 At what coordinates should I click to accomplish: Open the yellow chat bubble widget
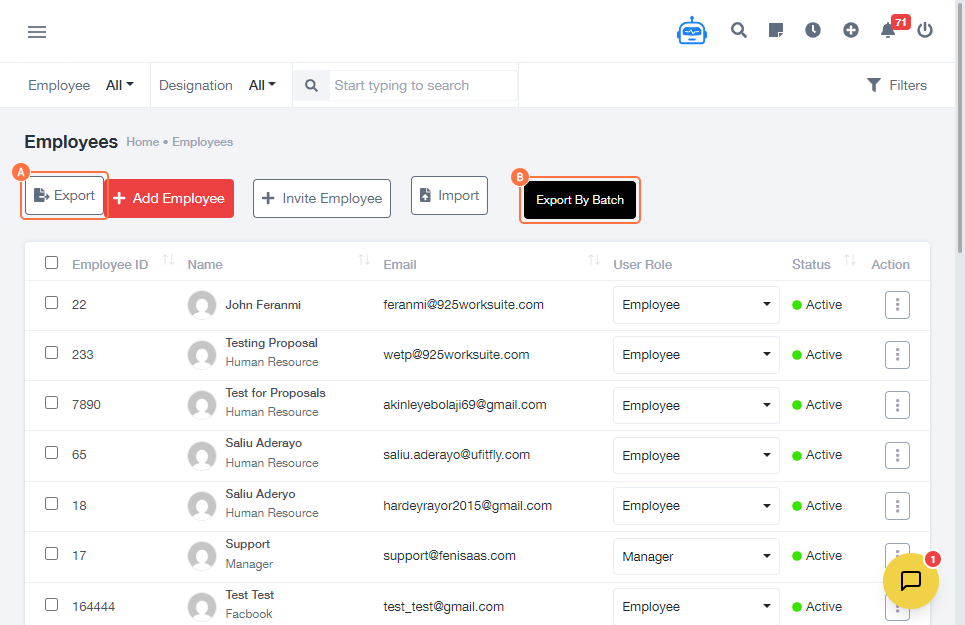click(910, 580)
